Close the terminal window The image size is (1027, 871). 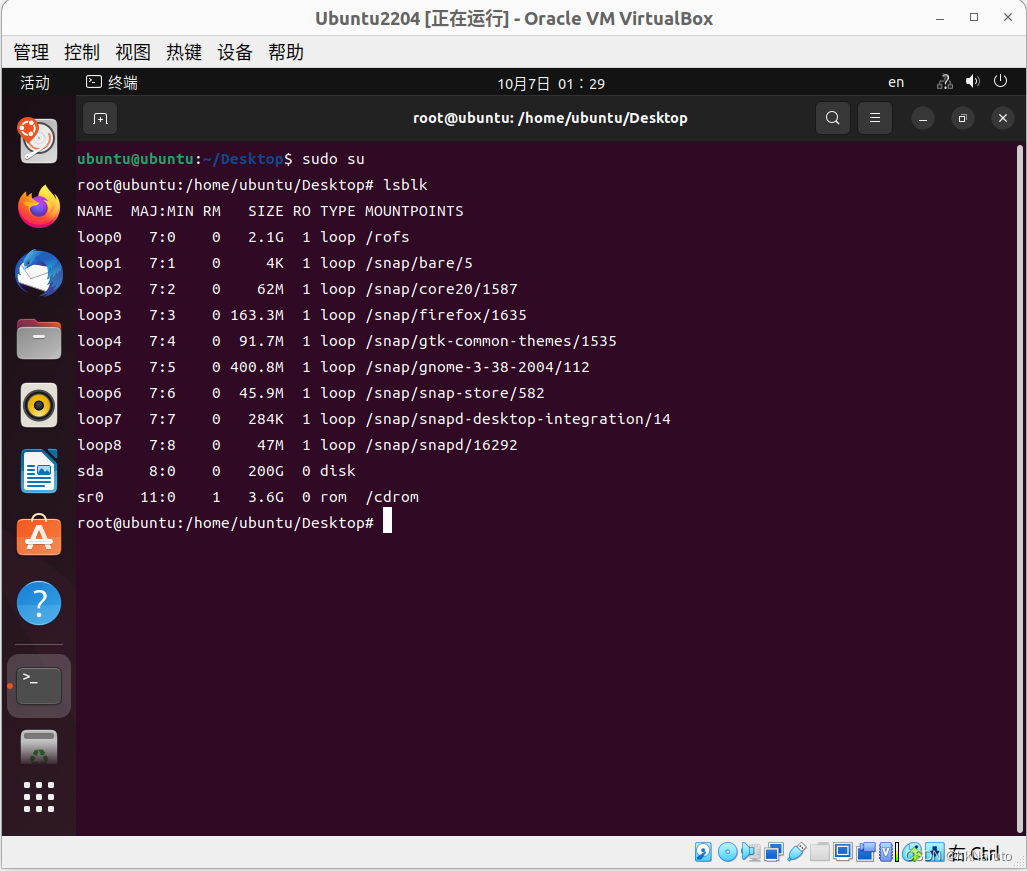(x=1003, y=119)
